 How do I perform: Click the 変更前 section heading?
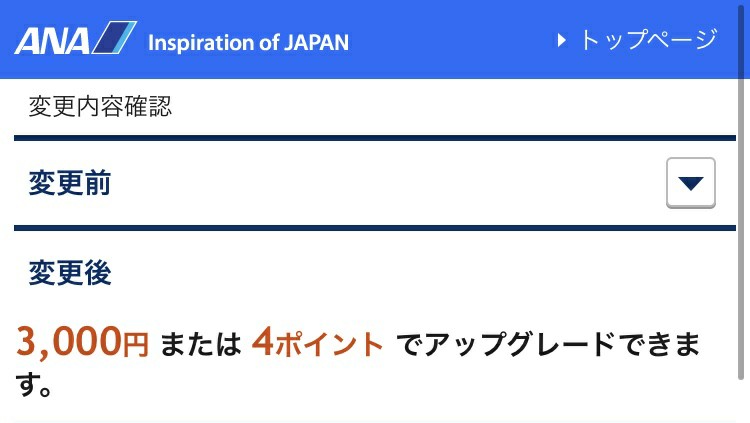click(x=70, y=183)
